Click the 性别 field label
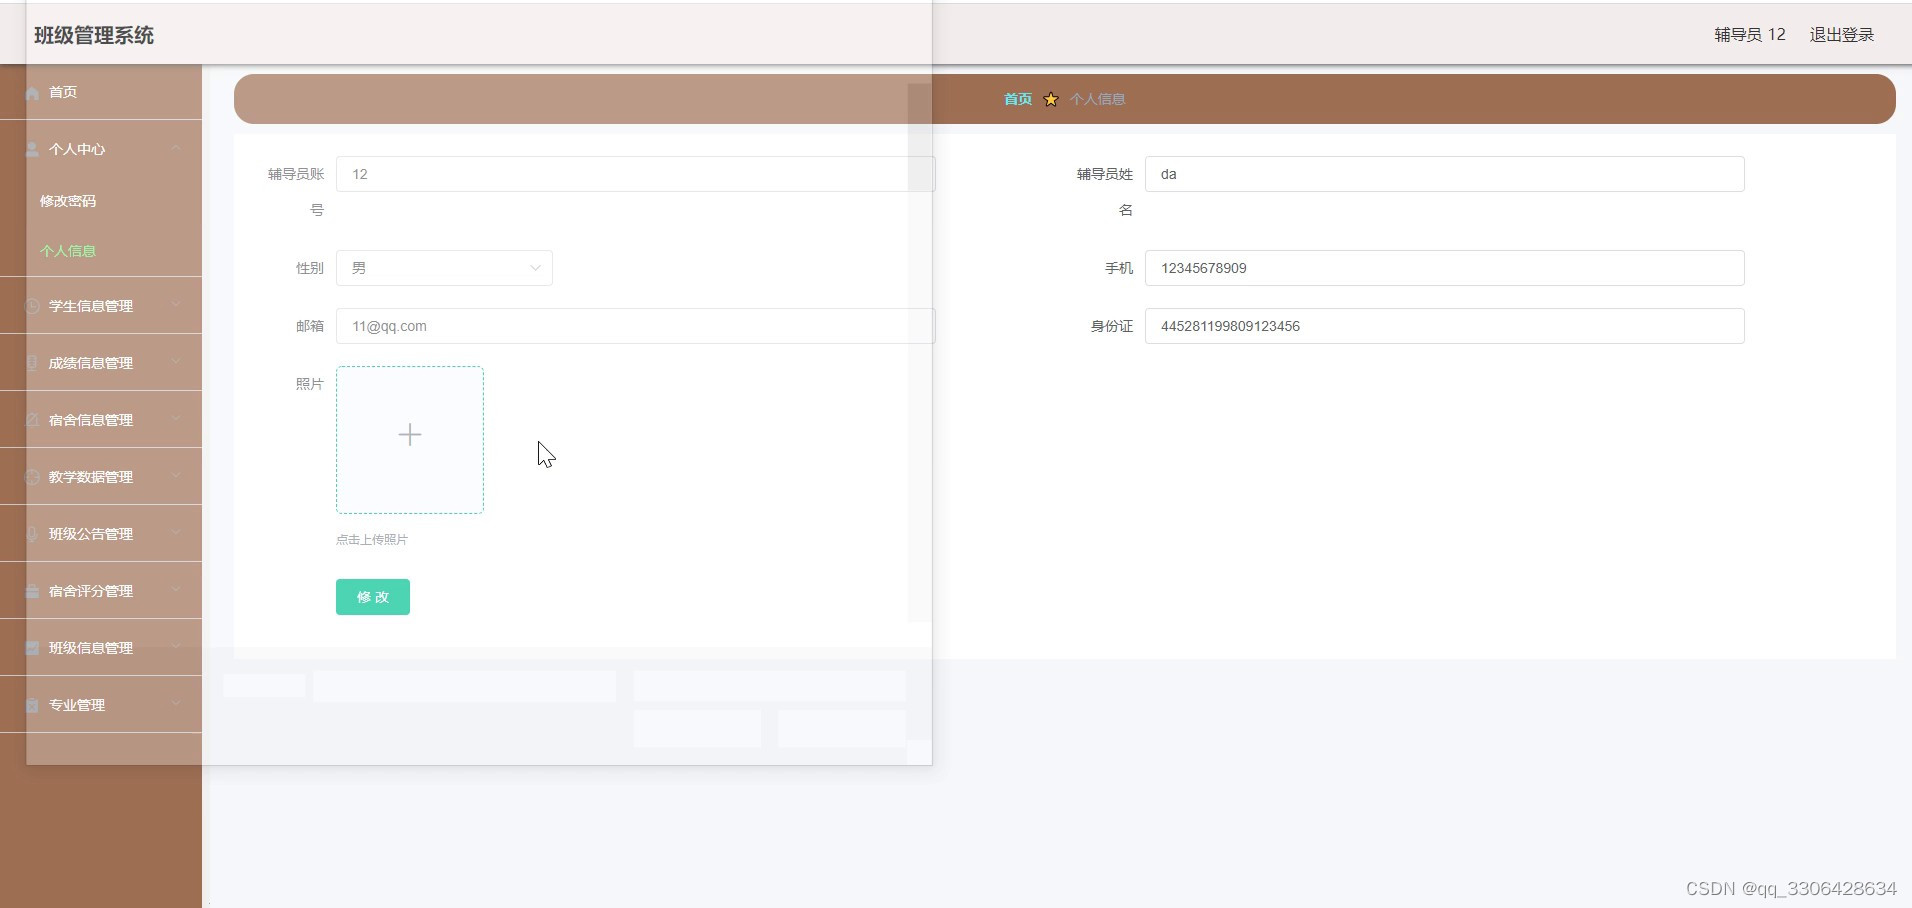 pos(310,268)
